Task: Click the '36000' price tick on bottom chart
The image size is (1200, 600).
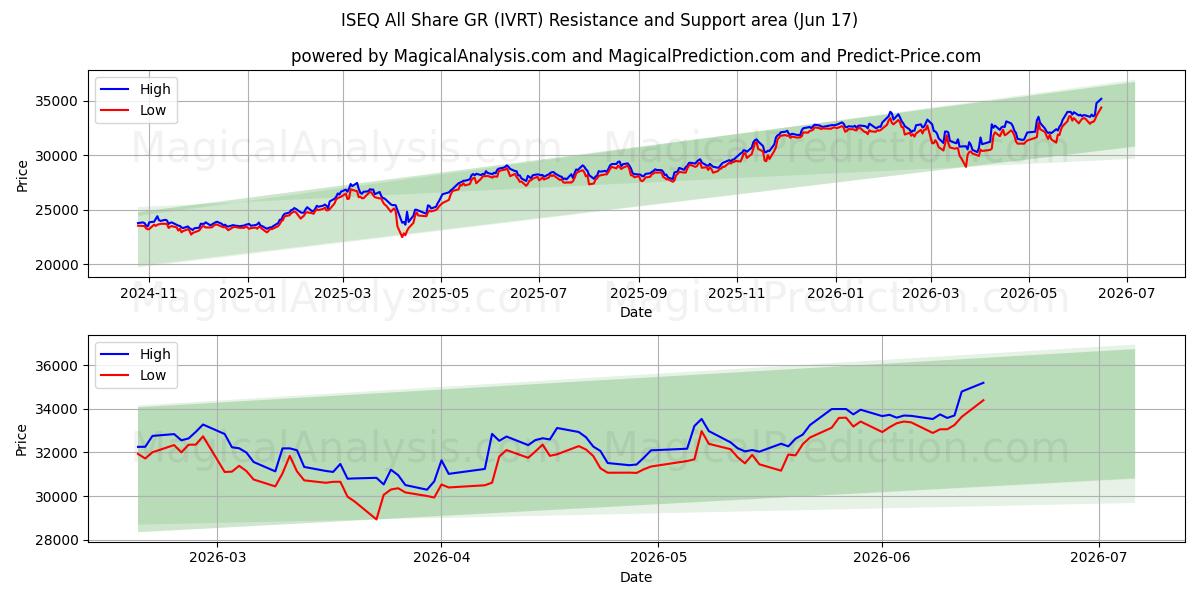Action: 58,366
